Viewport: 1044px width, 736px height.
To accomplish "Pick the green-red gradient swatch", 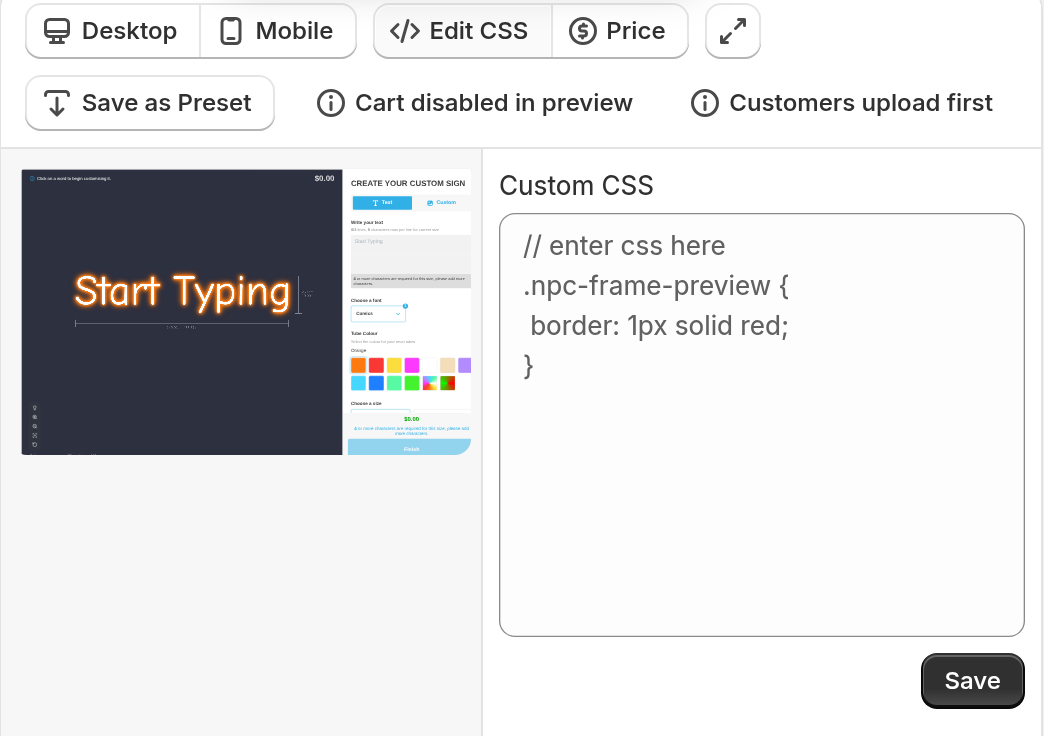I will [447, 383].
